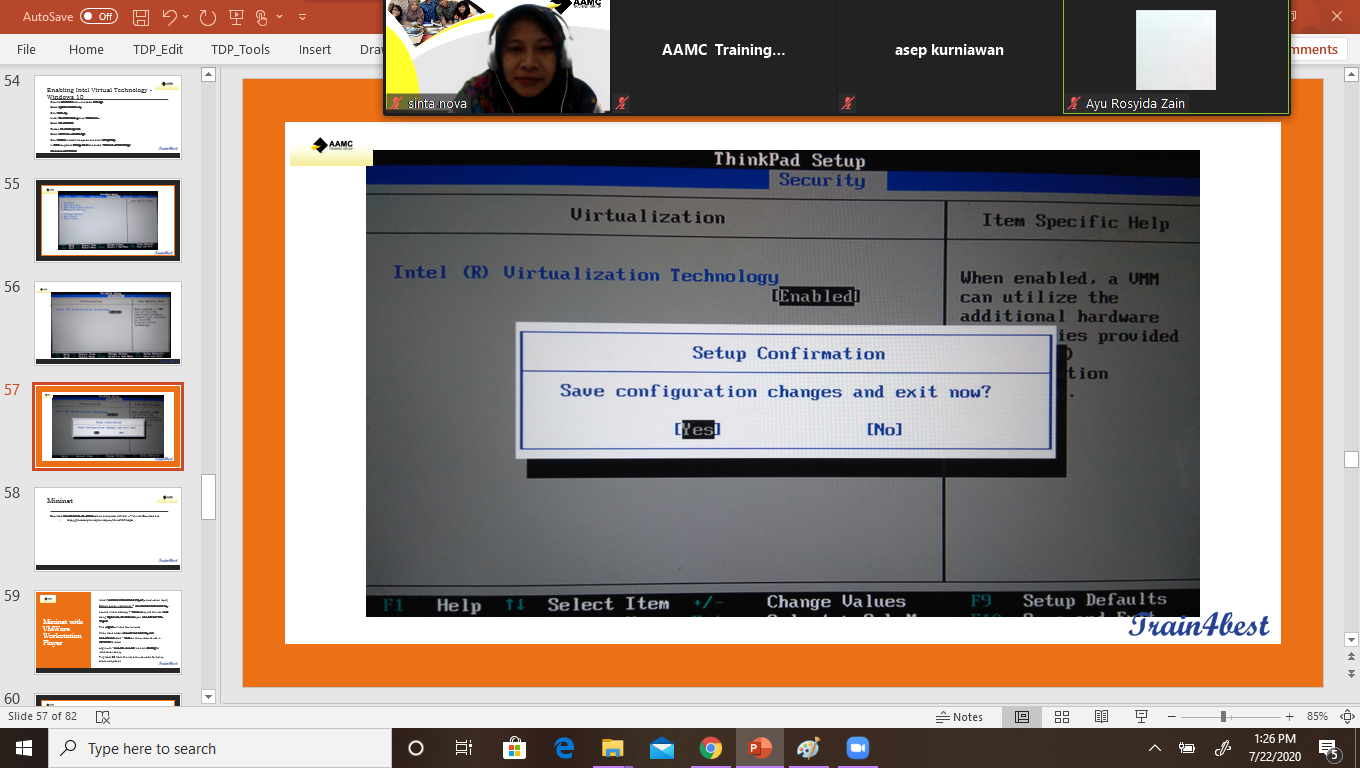Open the Zoom app in the taskbar
1360x768 pixels.
click(857, 748)
